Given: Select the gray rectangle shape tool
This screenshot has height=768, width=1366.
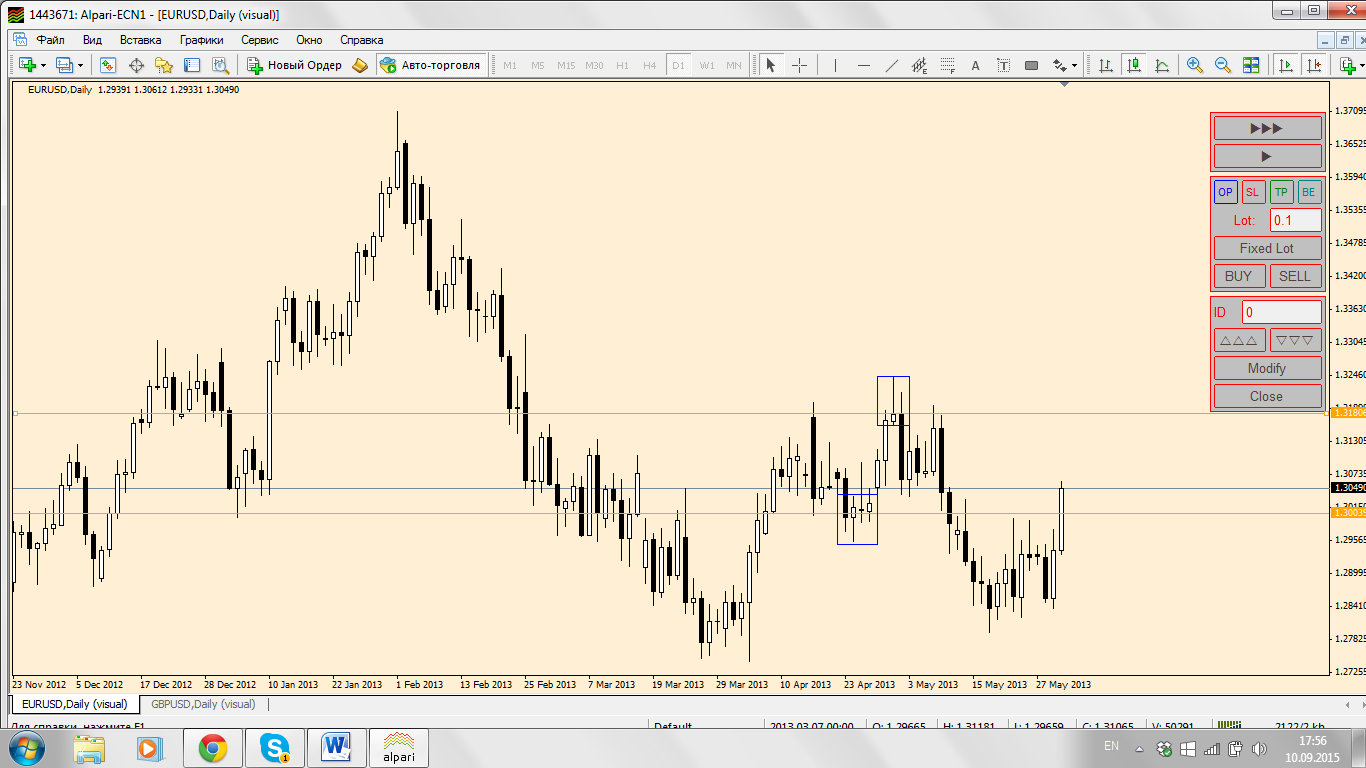Looking at the screenshot, I should pos(1032,65).
